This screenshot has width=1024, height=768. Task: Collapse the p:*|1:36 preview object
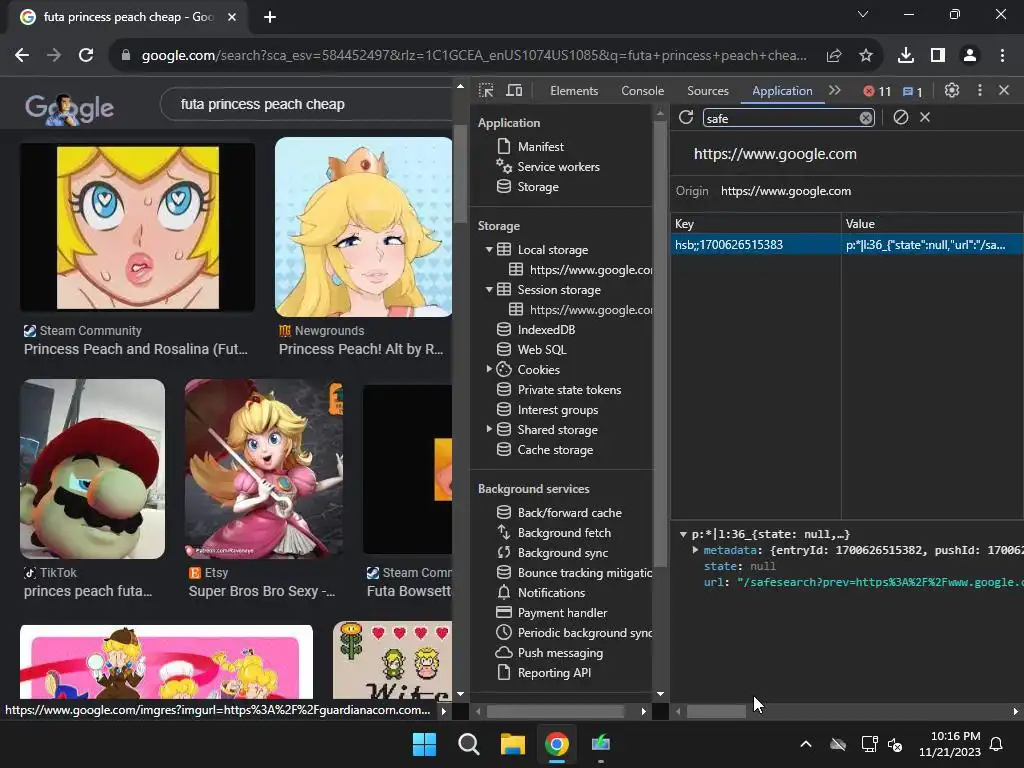(x=683, y=534)
